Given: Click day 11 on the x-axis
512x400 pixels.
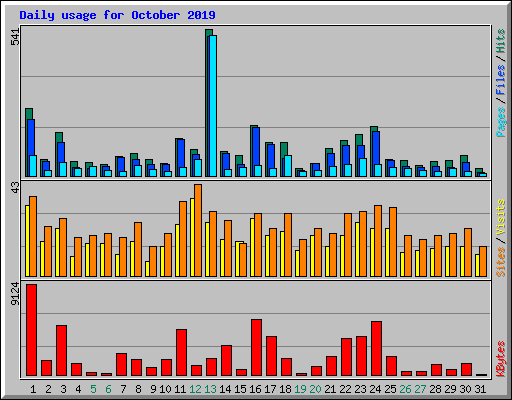Looking at the screenshot, I should pos(180,389).
